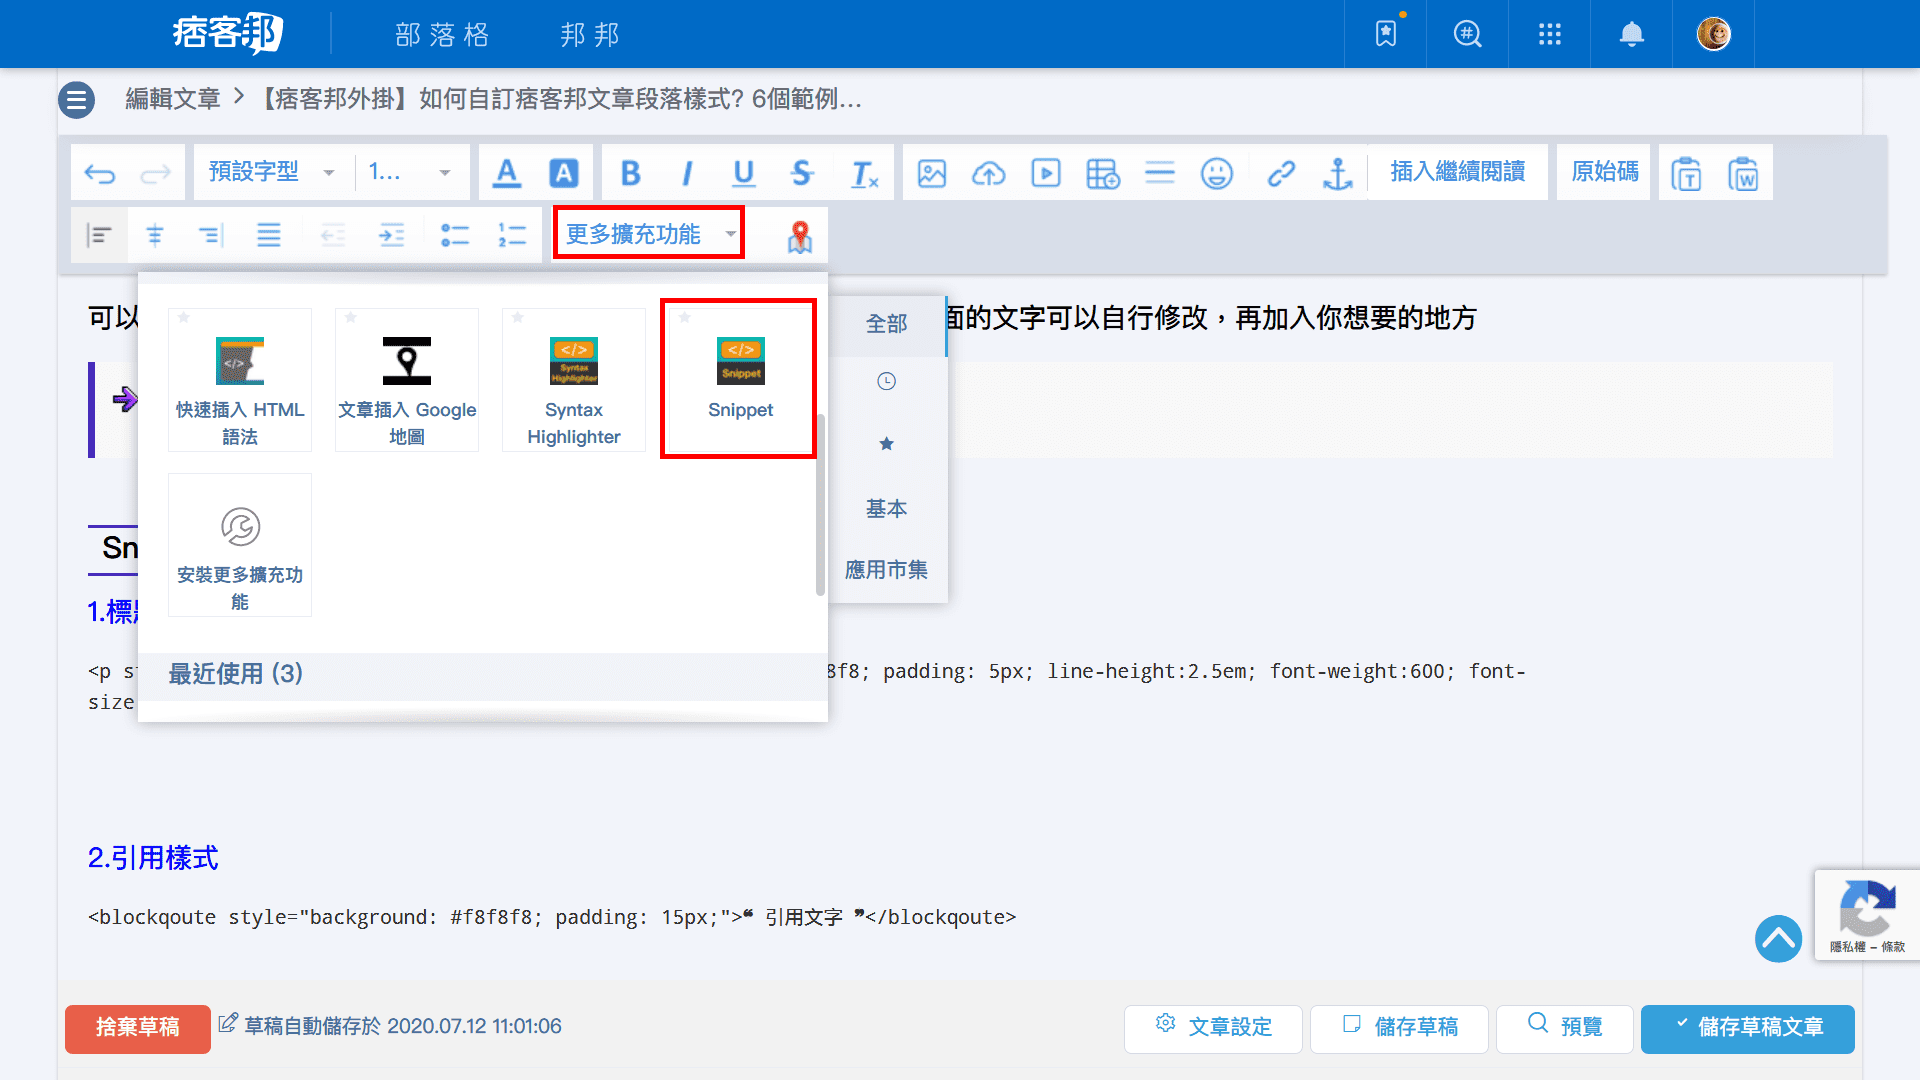Image resolution: width=1920 pixels, height=1080 pixels.
Task: Insert a hyperlink
Action: [1281, 172]
